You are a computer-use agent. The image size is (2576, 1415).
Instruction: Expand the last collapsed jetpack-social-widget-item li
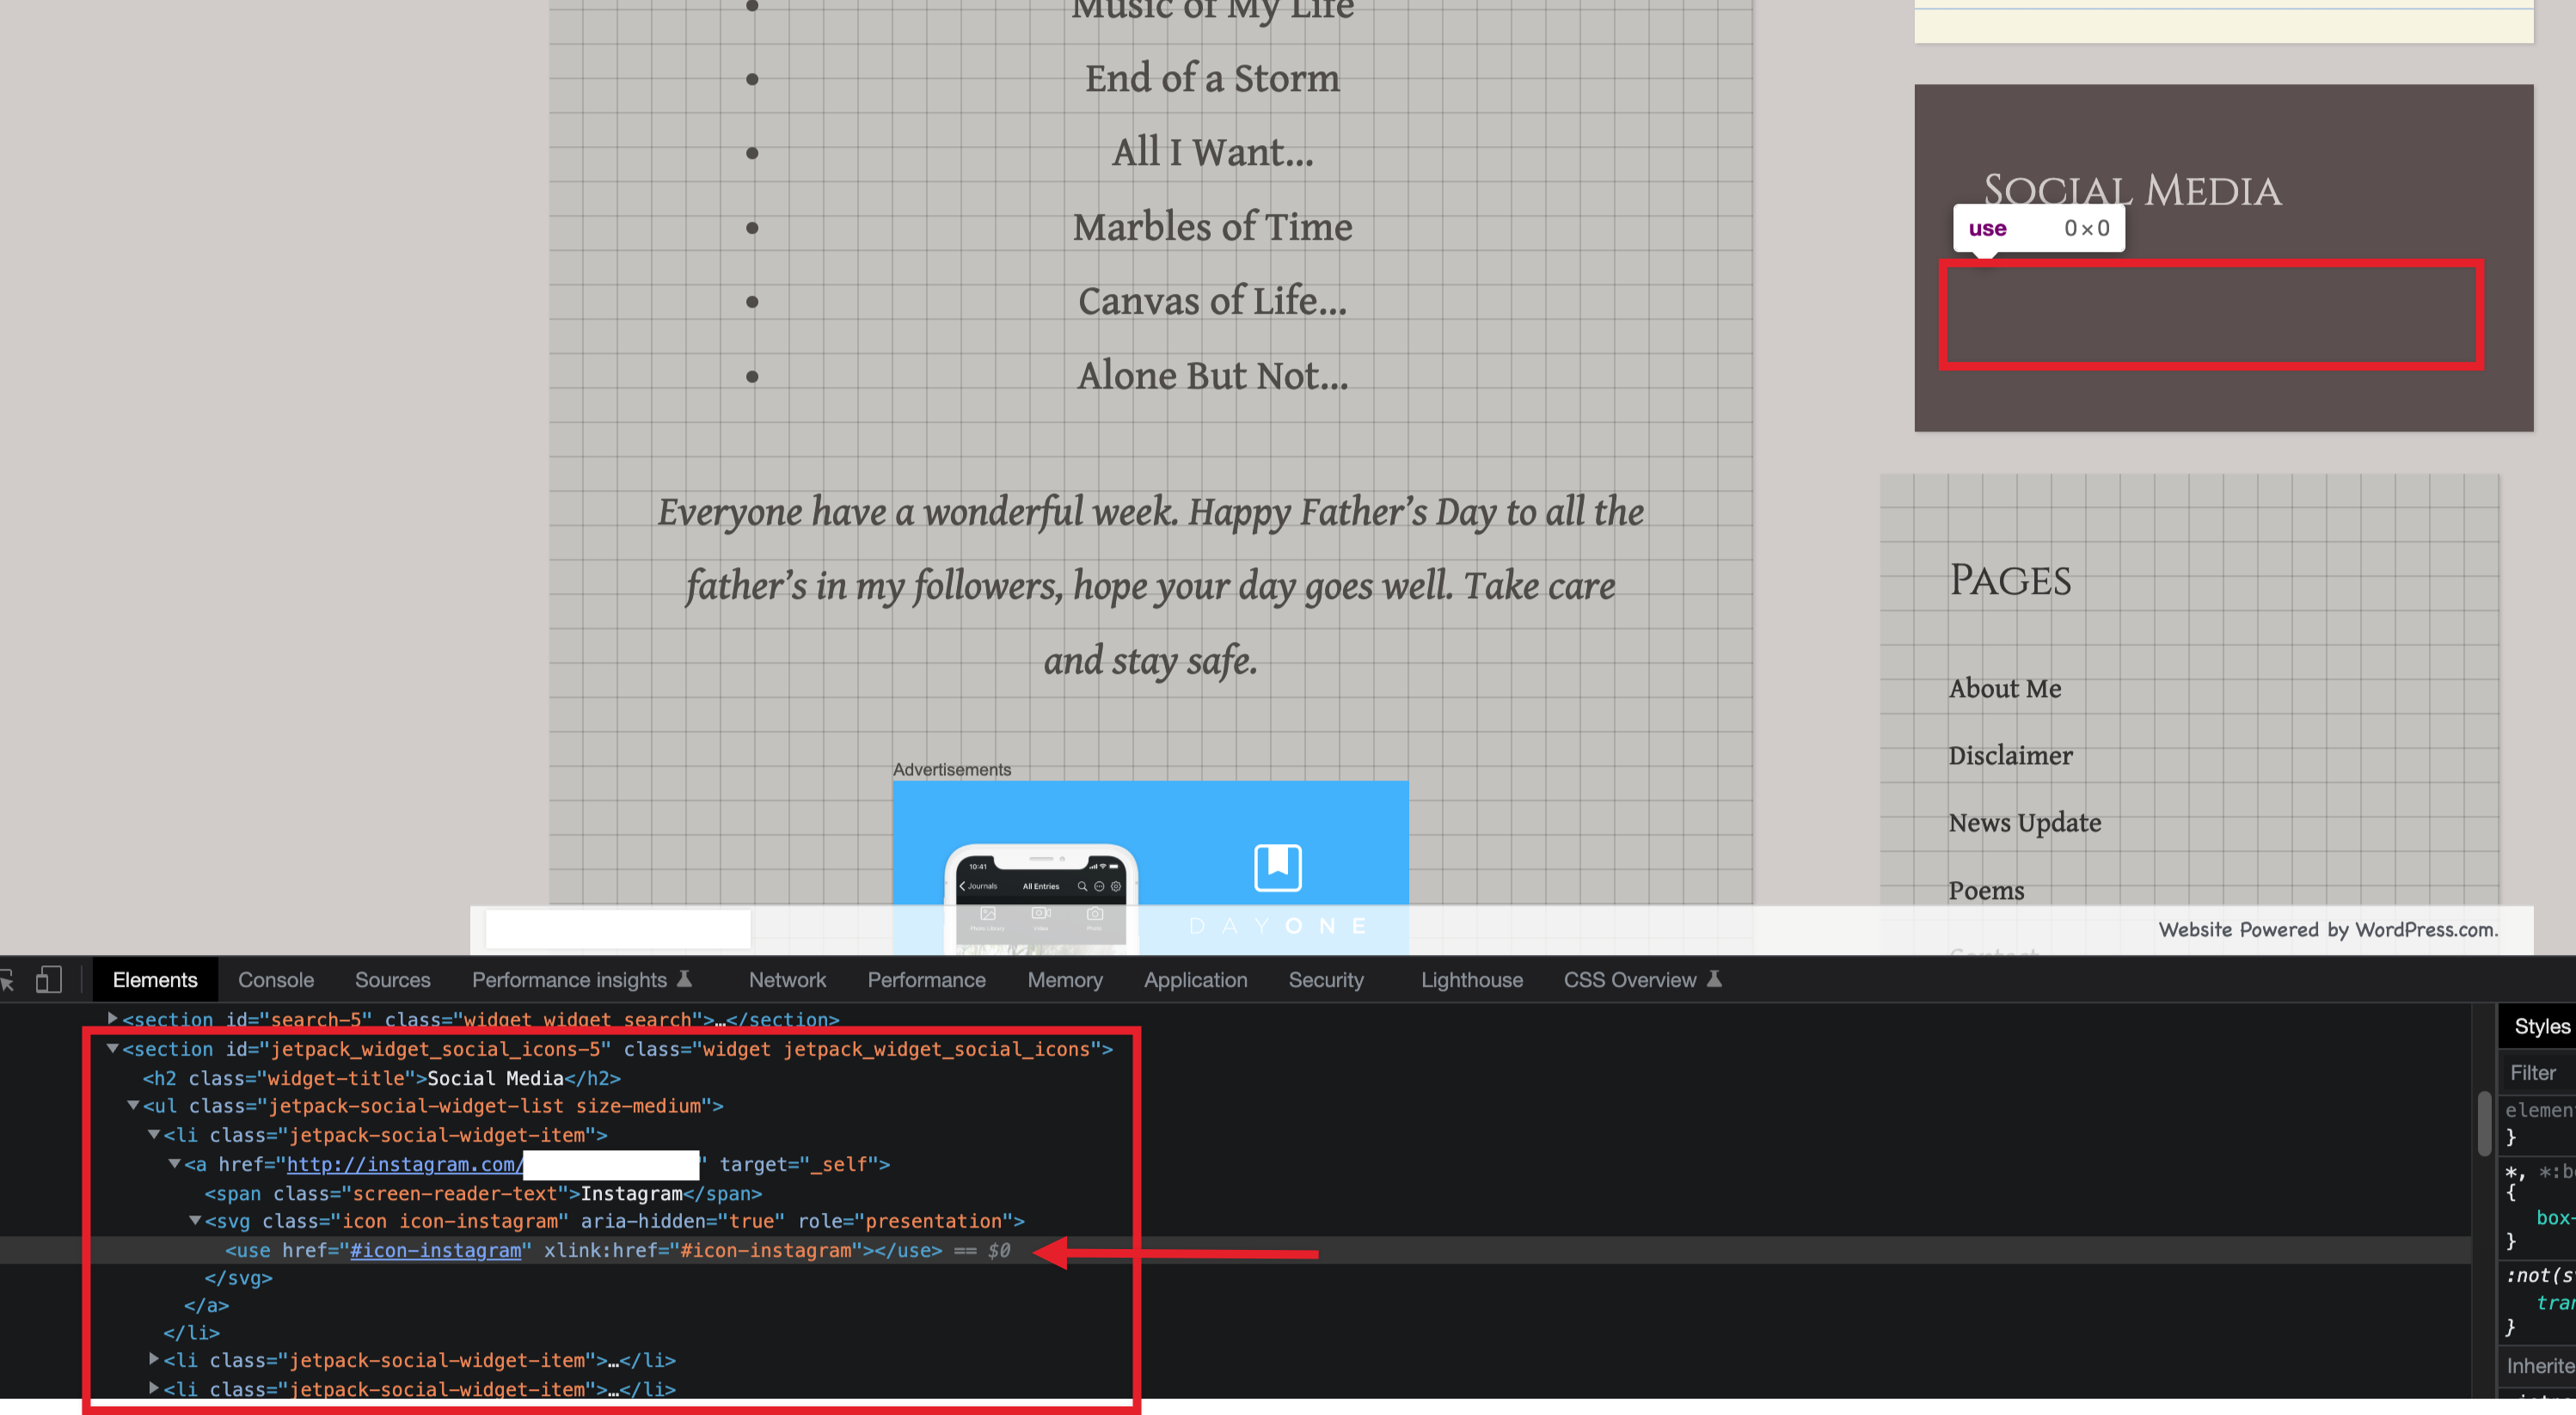(154, 1388)
